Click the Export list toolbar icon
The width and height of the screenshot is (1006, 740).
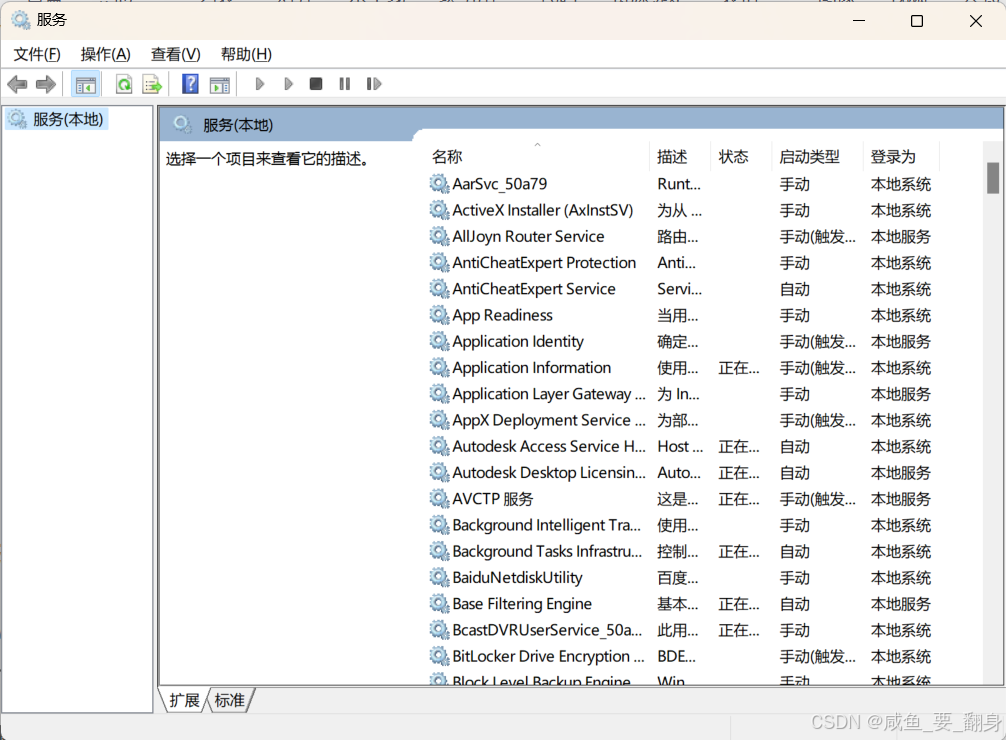153,84
